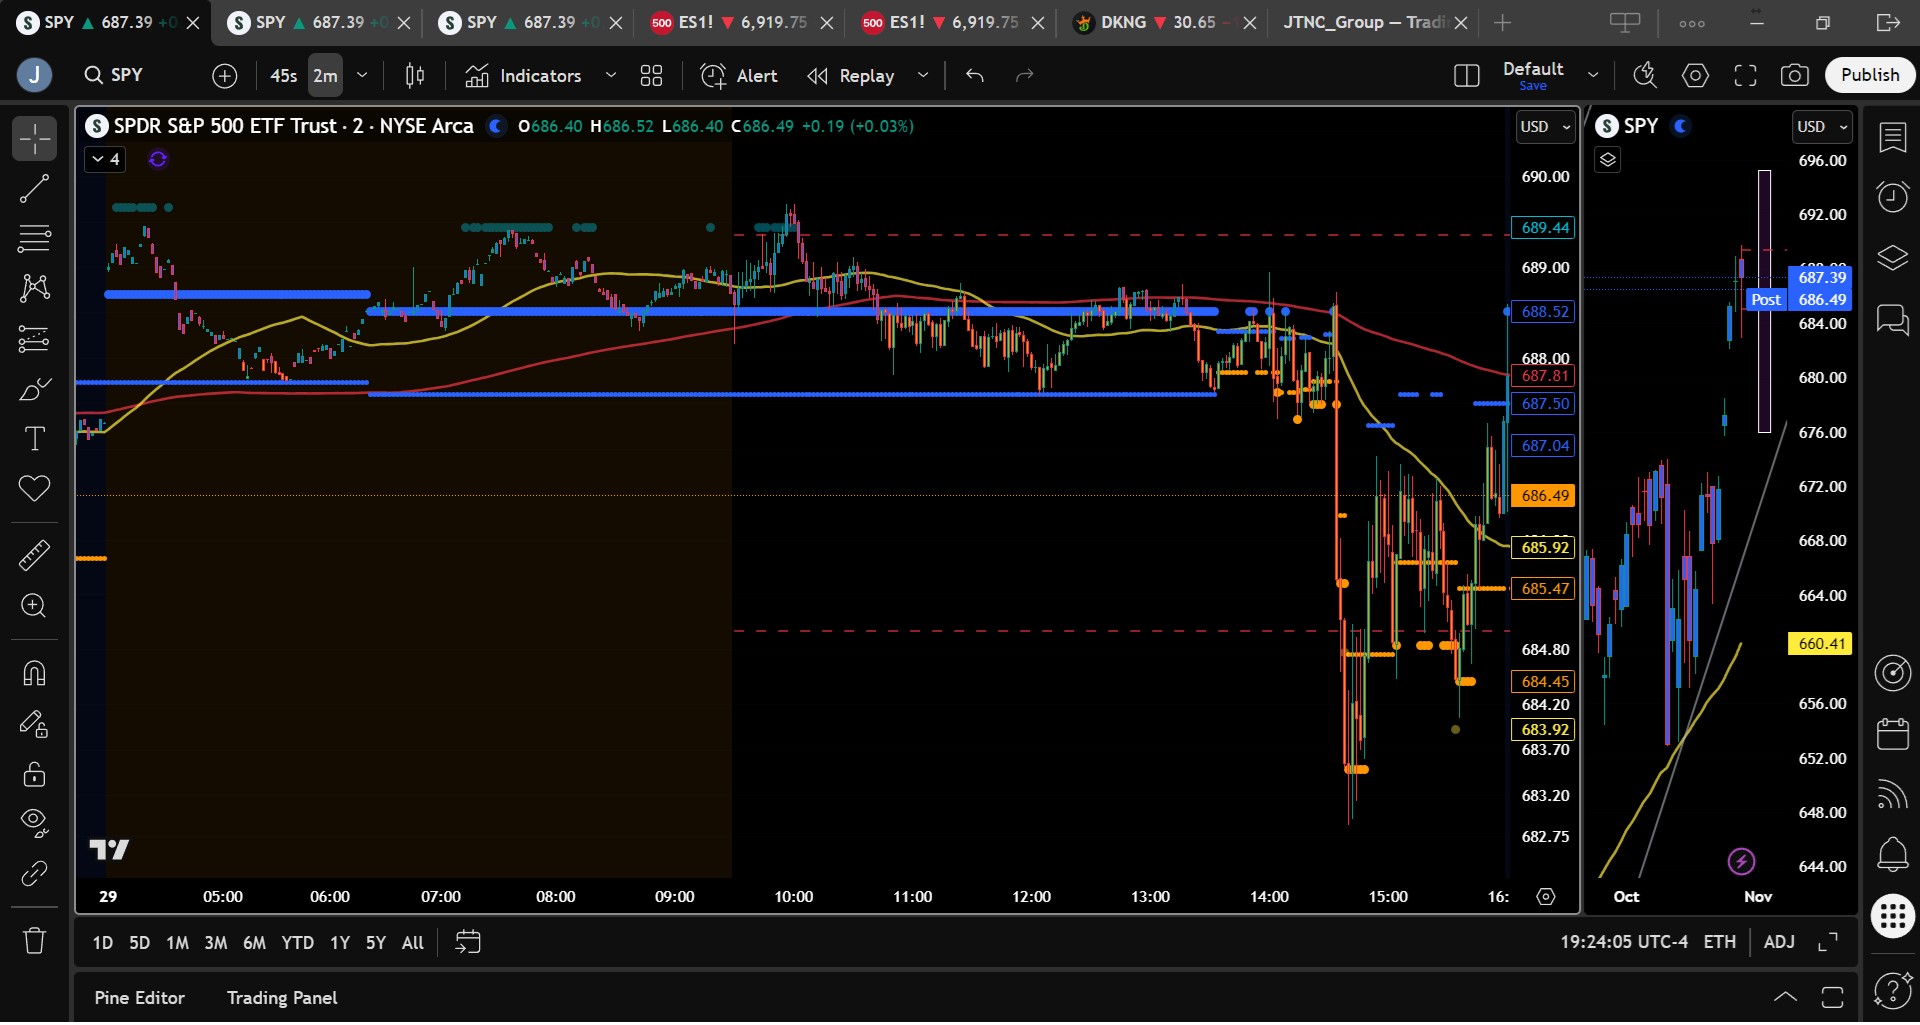The height and width of the screenshot is (1025, 1920).
Task: Expand the bottom panel with chevron
Action: (1785, 997)
